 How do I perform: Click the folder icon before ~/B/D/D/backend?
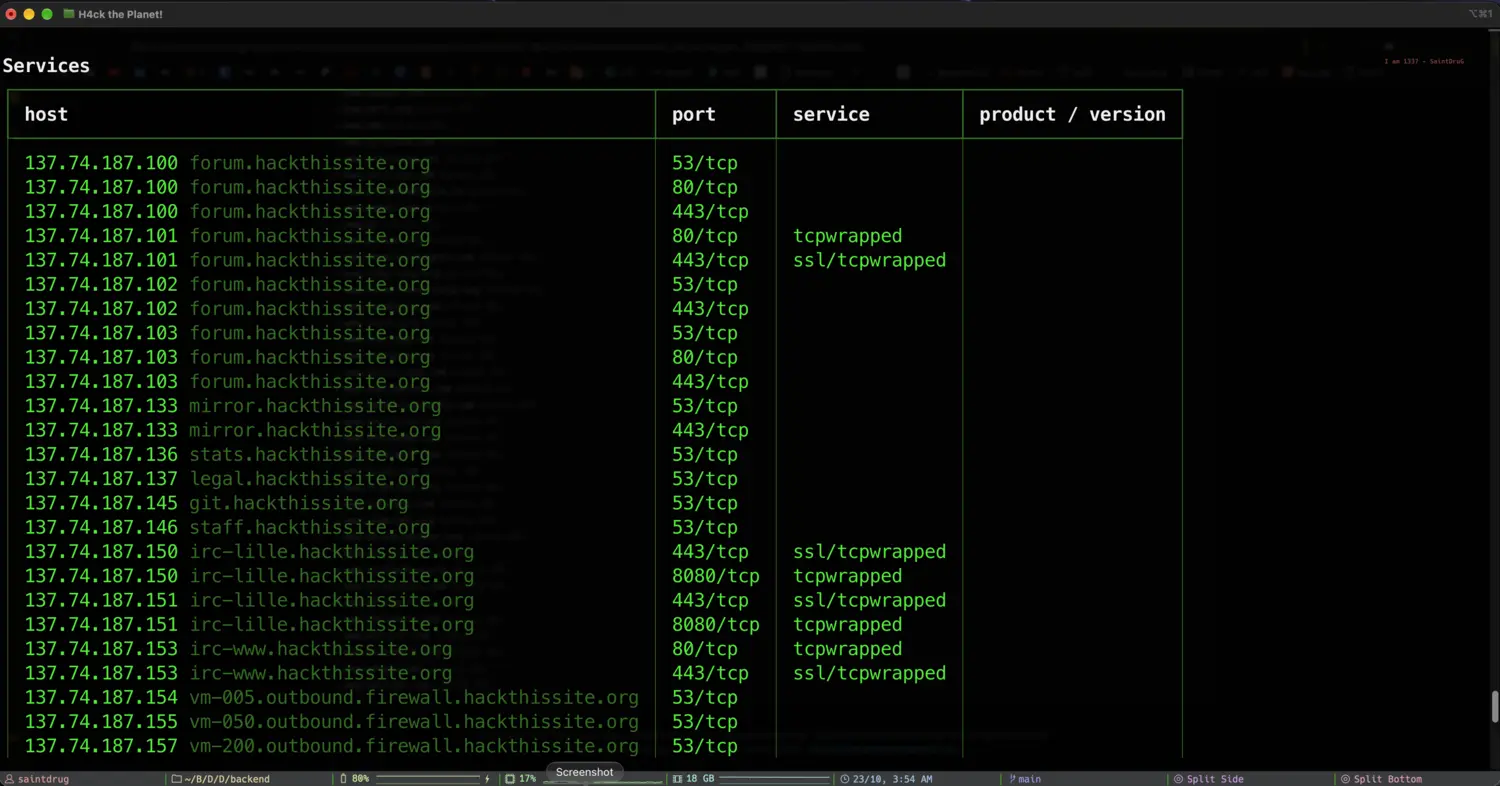(x=176, y=779)
